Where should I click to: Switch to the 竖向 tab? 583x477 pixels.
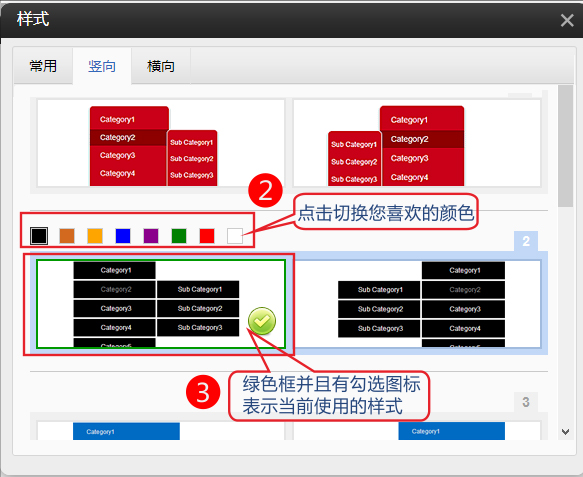pyautogui.click(x=102, y=66)
